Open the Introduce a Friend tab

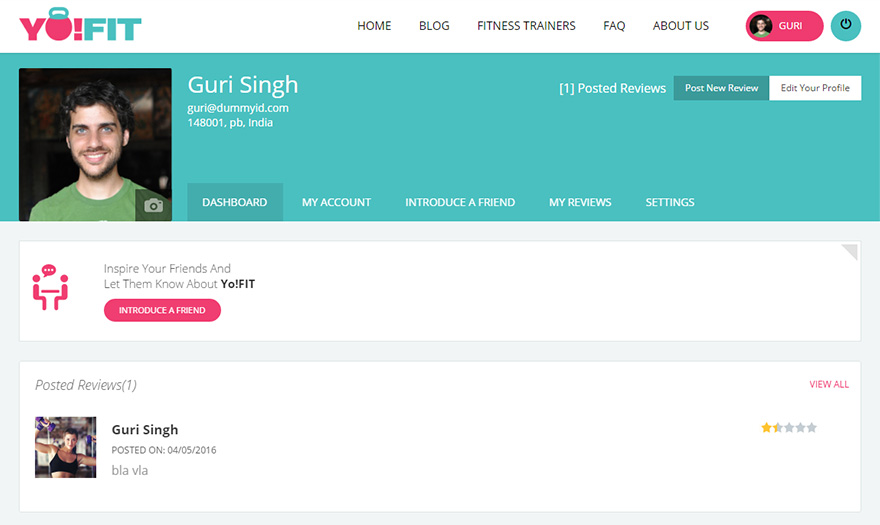point(460,202)
